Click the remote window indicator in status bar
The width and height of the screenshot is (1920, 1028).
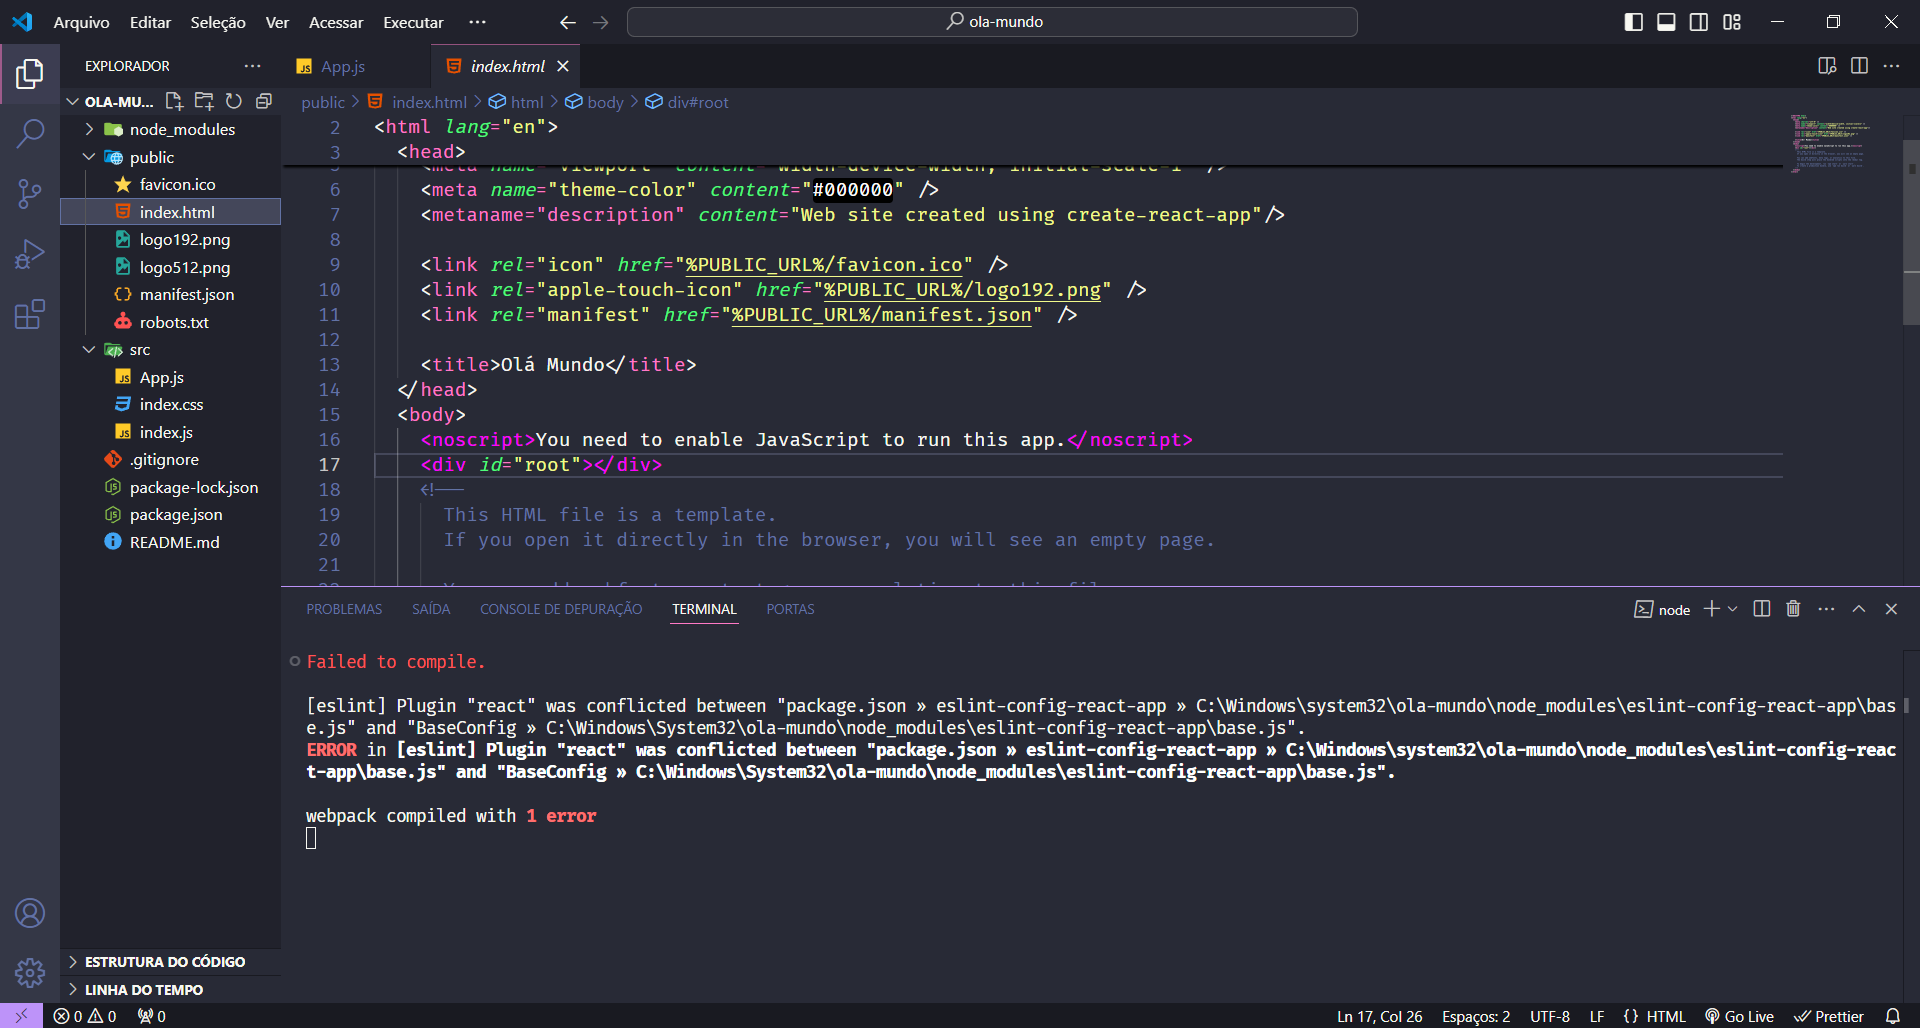coord(21,1016)
